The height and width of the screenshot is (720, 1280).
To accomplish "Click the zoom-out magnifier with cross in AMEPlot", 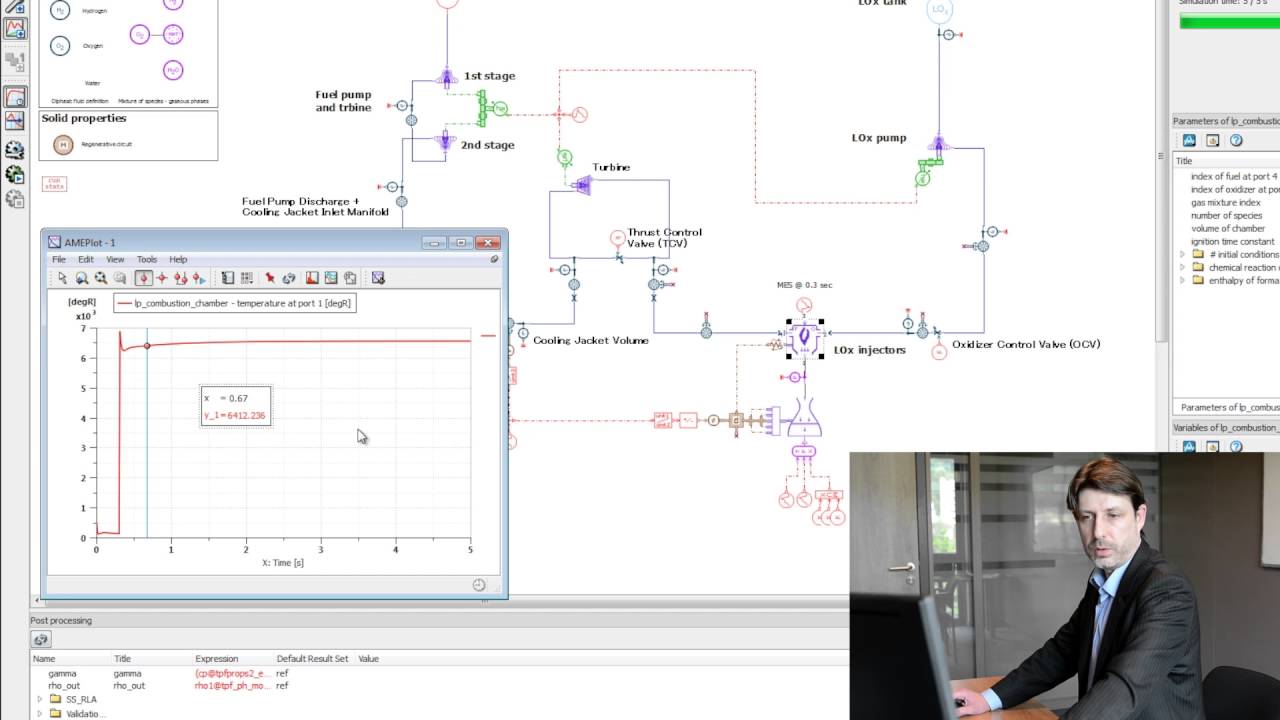I will pyautogui.click(x=100, y=278).
